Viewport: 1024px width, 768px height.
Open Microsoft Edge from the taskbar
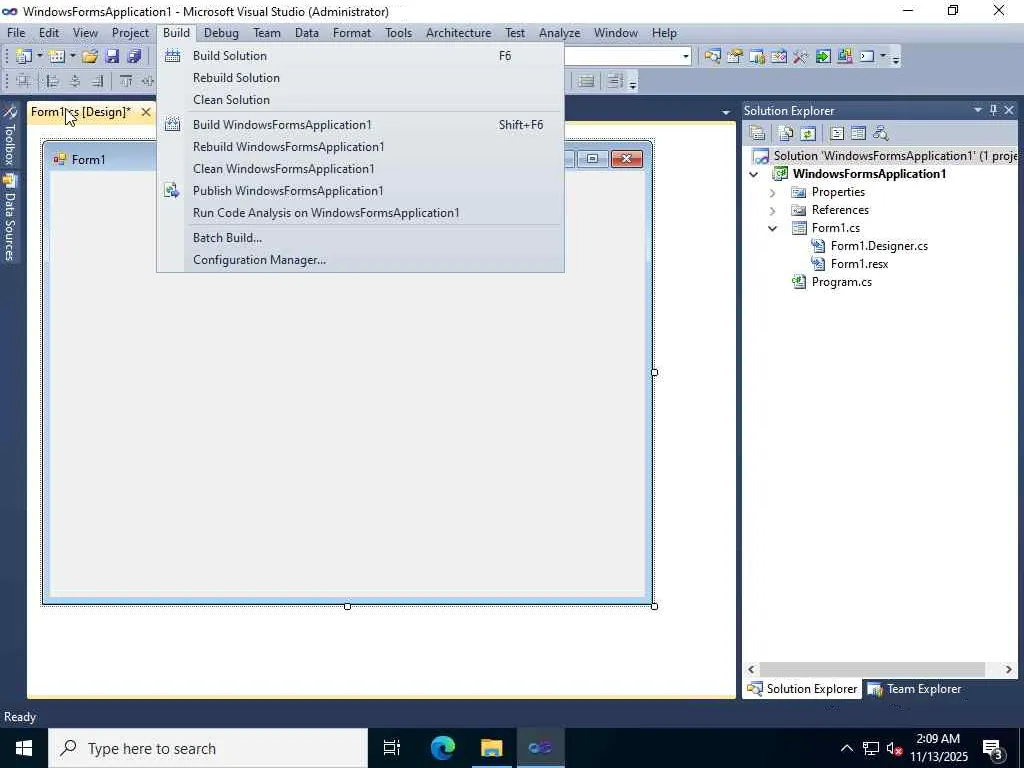[x=443, y=748]
